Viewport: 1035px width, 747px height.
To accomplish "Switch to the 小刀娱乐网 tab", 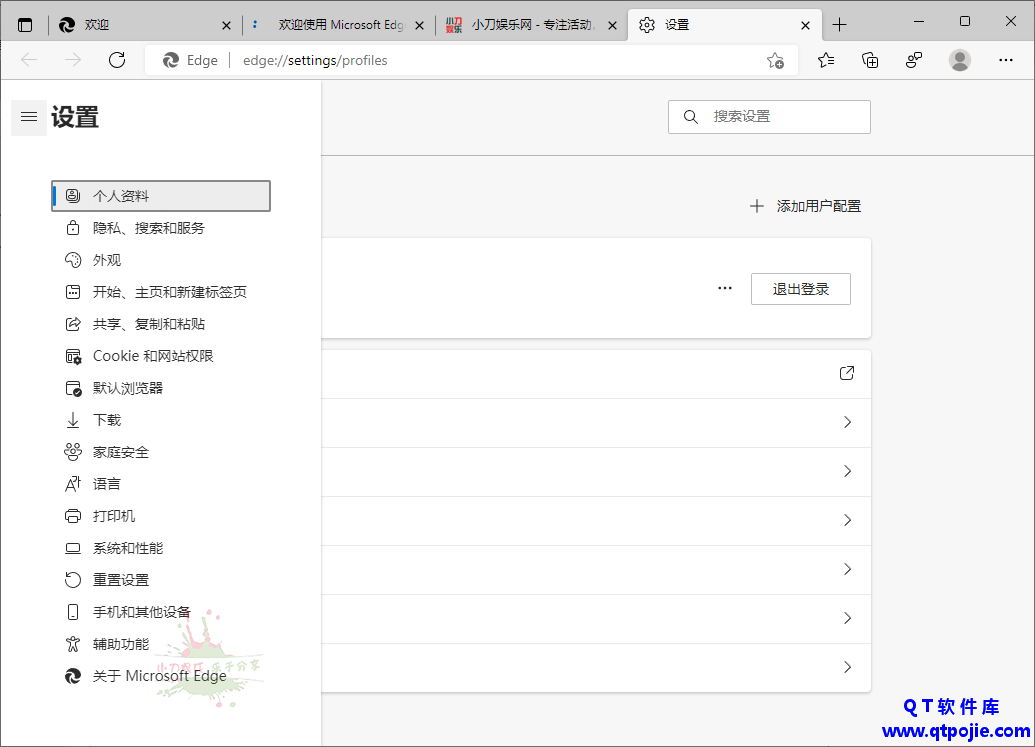I will [530, 25].
